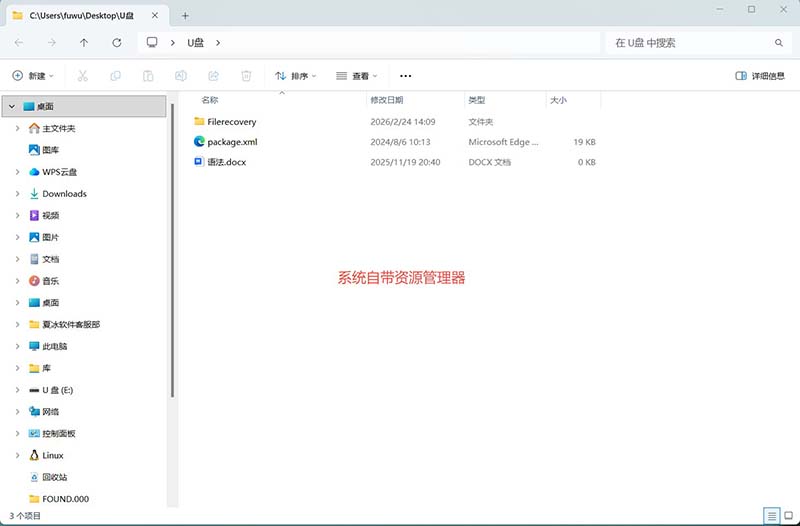Open WPS云盘 in the navigation pane
Viewport: 800px width, 526px height.
tap(59, 172)
